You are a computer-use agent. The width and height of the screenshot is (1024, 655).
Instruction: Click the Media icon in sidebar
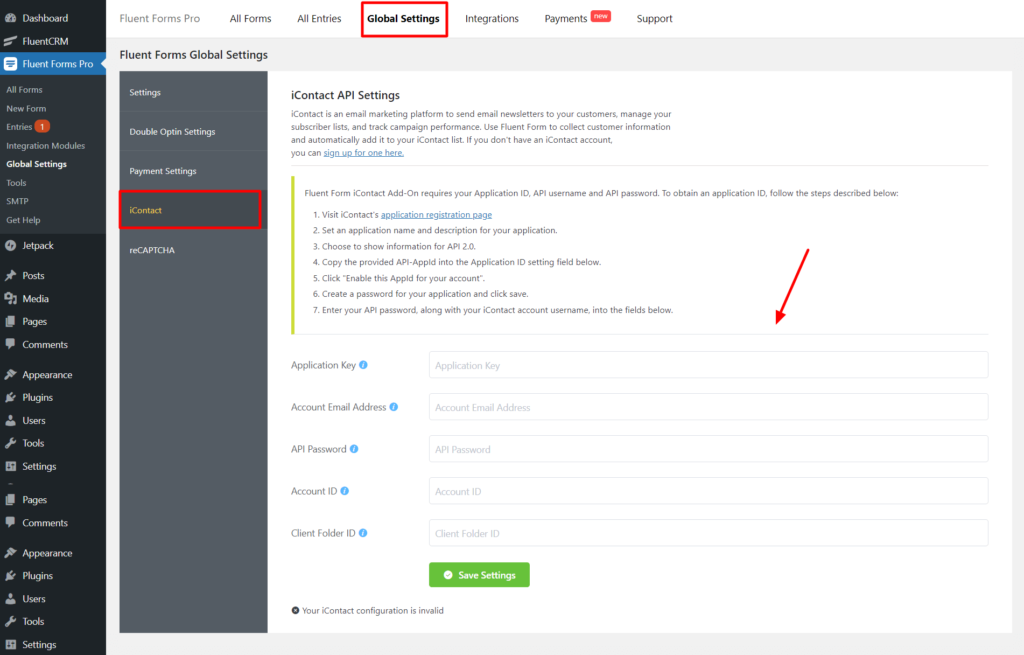10,298
